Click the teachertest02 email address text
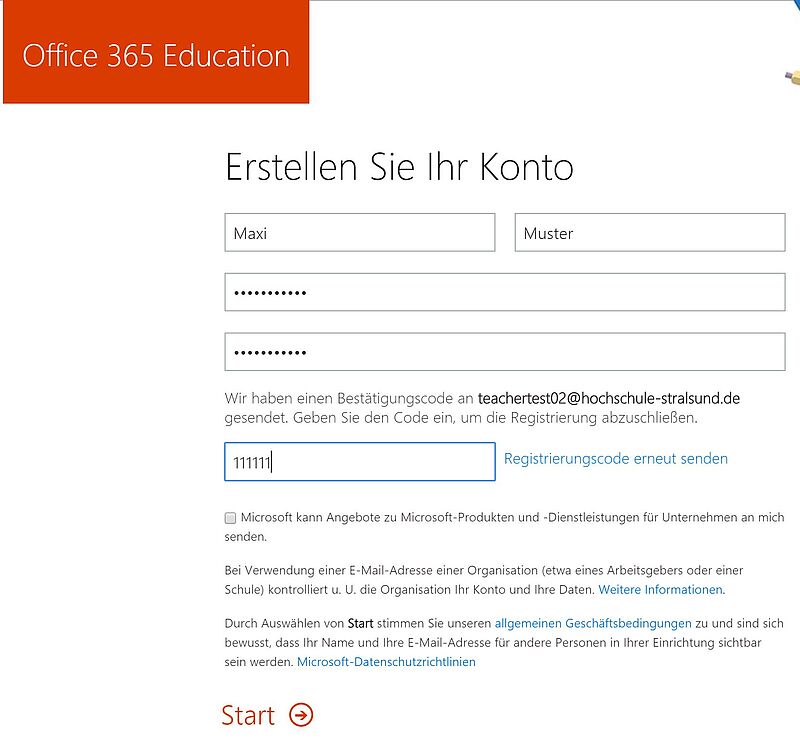This screenshot has width=800, height=747. [x=608, y=398]
